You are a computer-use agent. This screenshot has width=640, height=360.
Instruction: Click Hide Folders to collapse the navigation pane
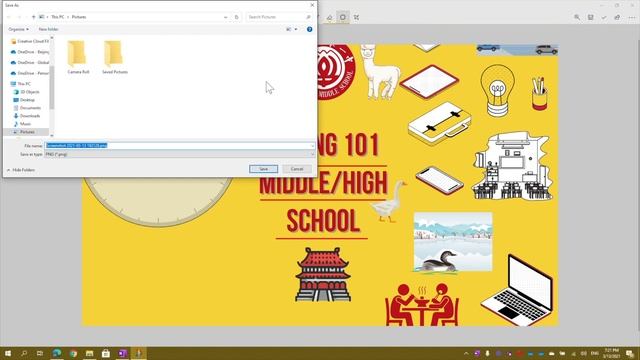tap(20, 170)
